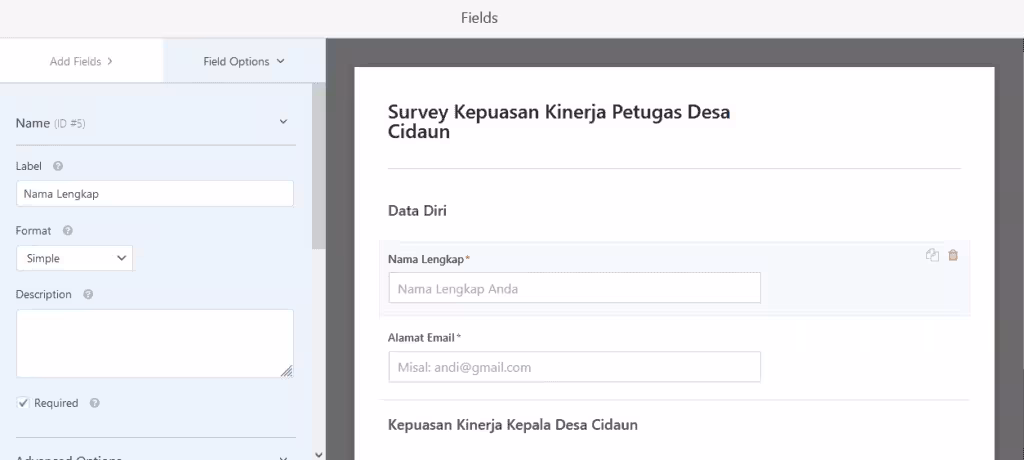Collapse the Name (ID #5) section

(283, 122)
